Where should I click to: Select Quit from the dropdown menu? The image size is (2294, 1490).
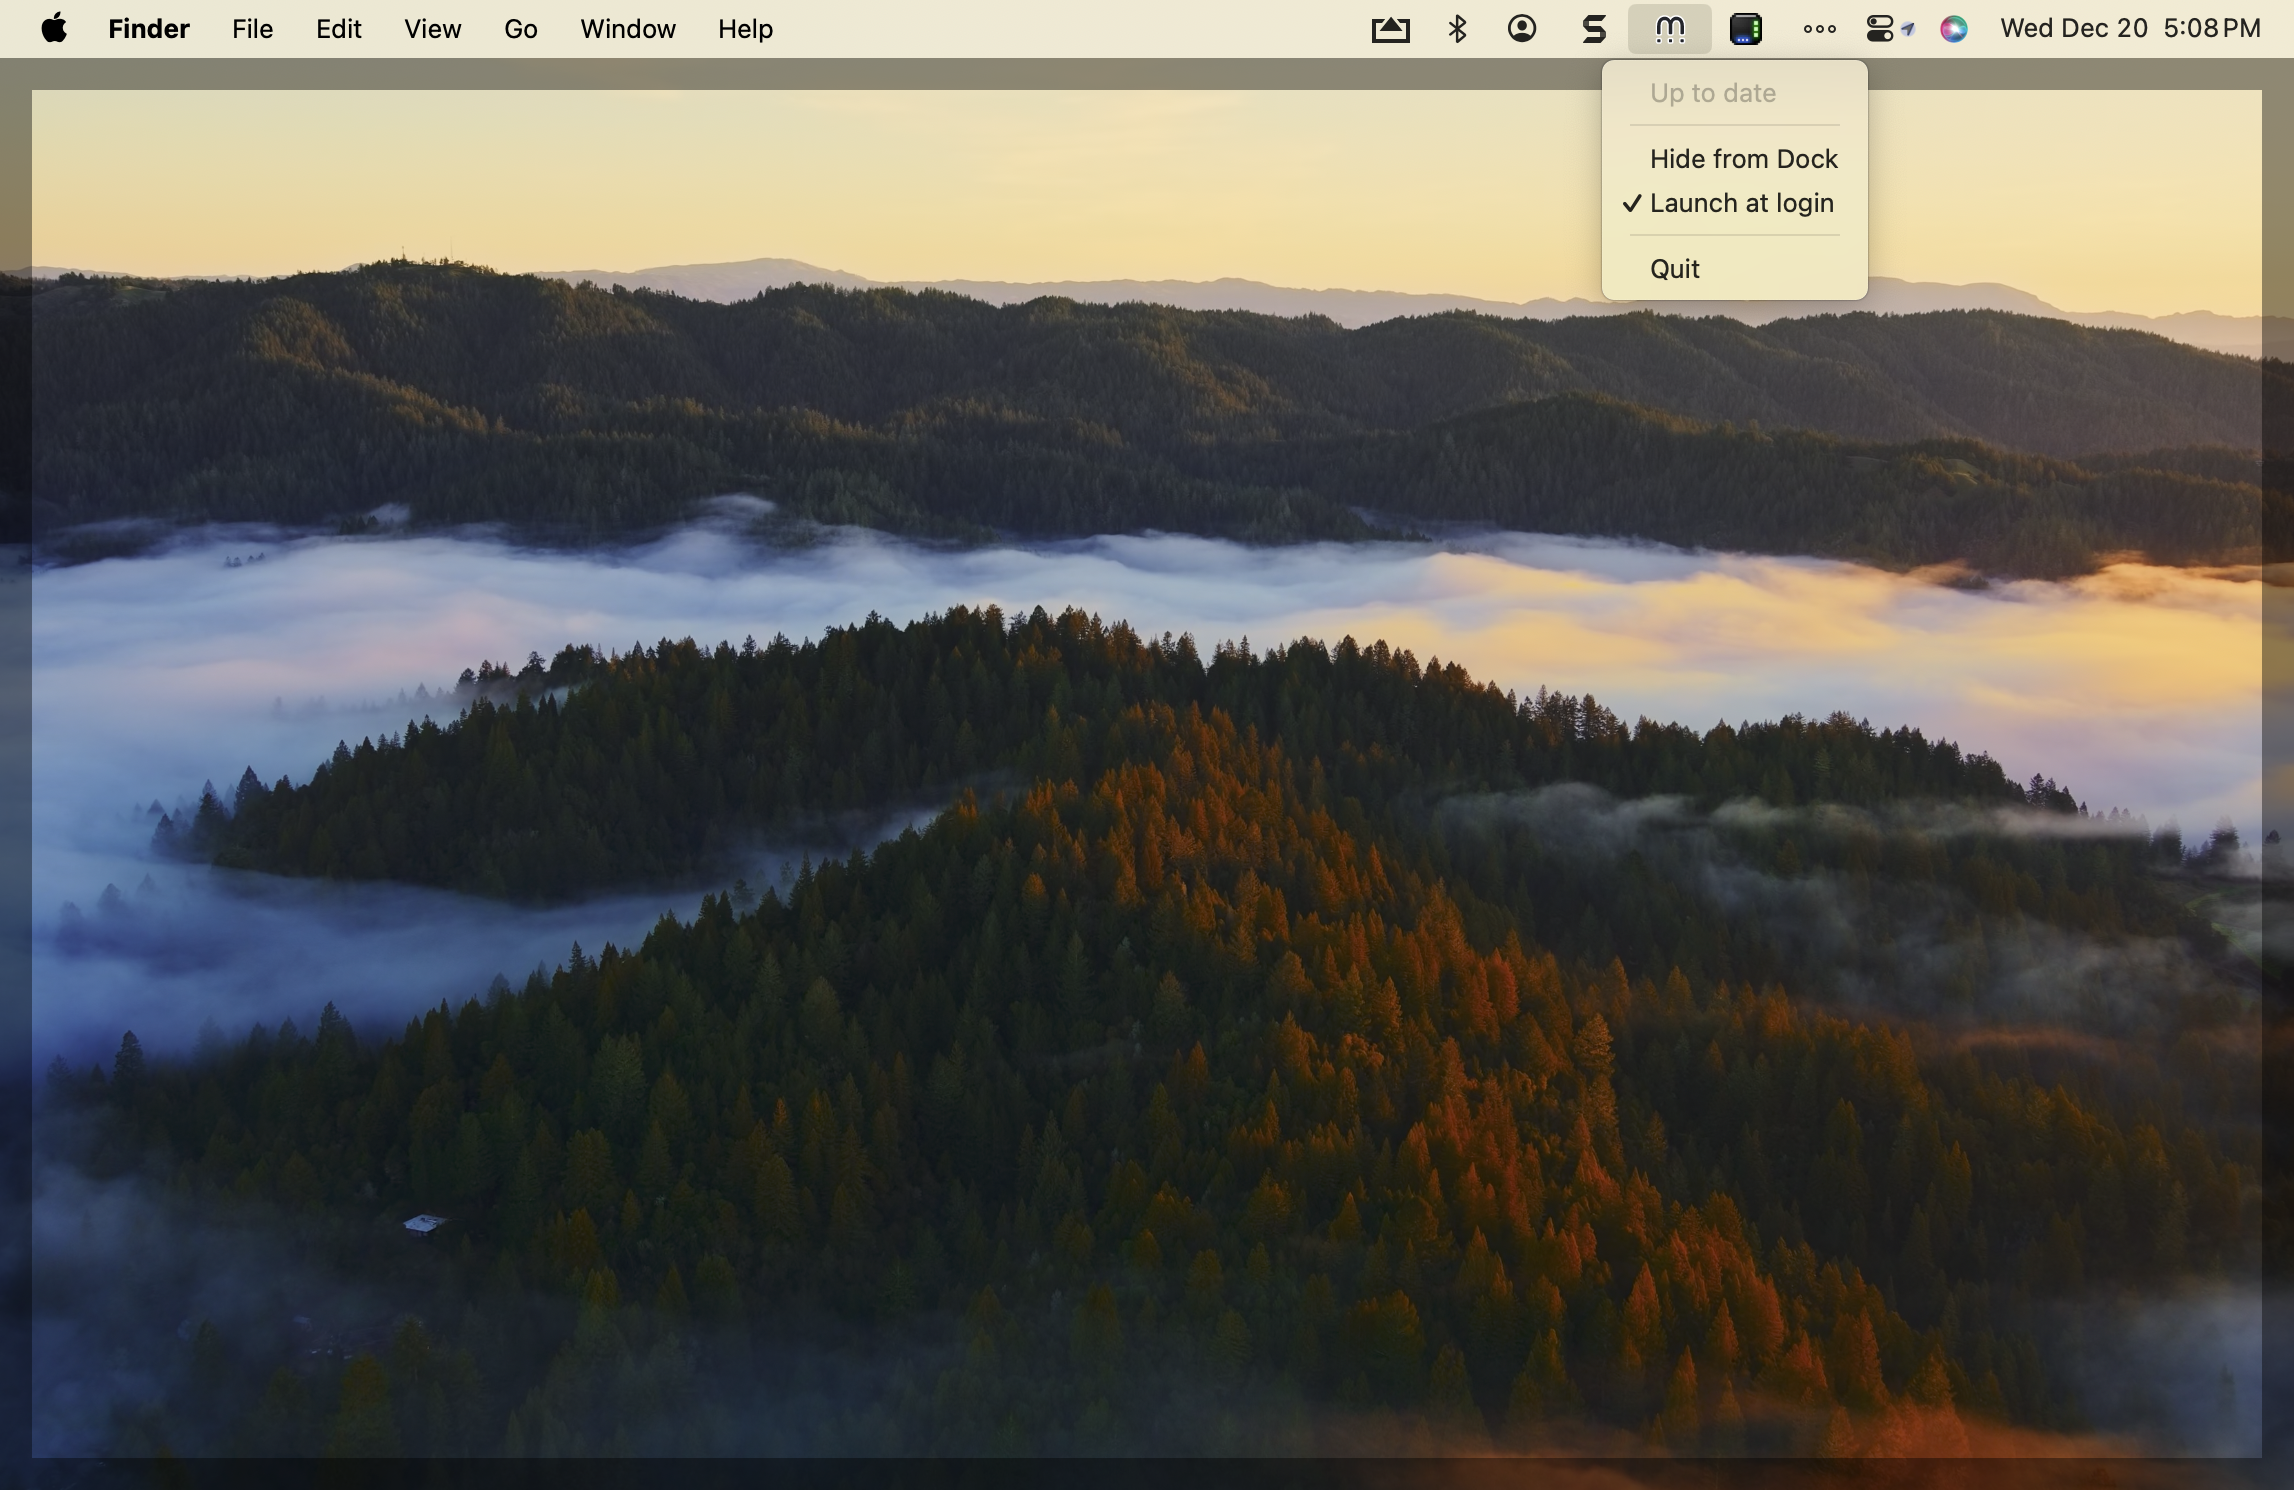tap(1674, 269)
